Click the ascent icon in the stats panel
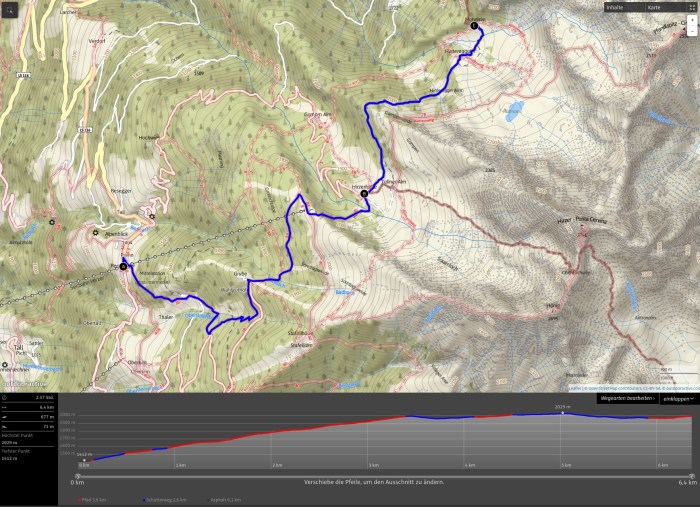 [x=5, y=416]
